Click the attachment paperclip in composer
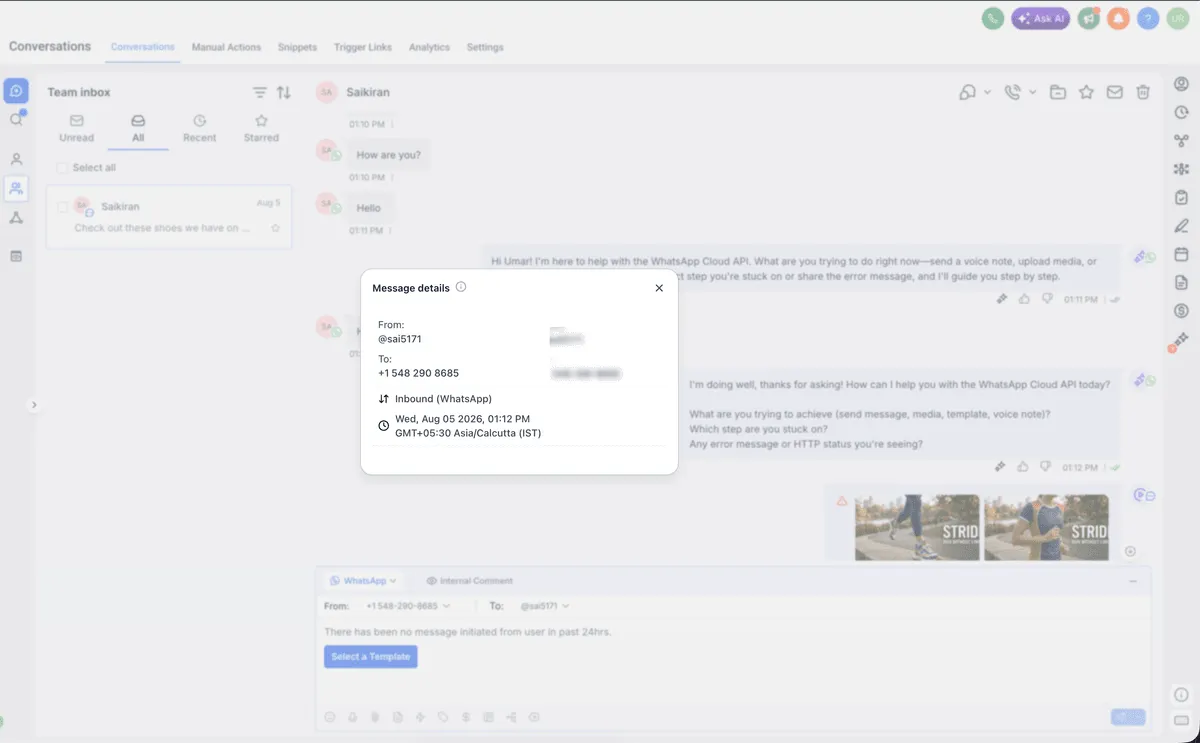1200x743 pixels. 375,717
